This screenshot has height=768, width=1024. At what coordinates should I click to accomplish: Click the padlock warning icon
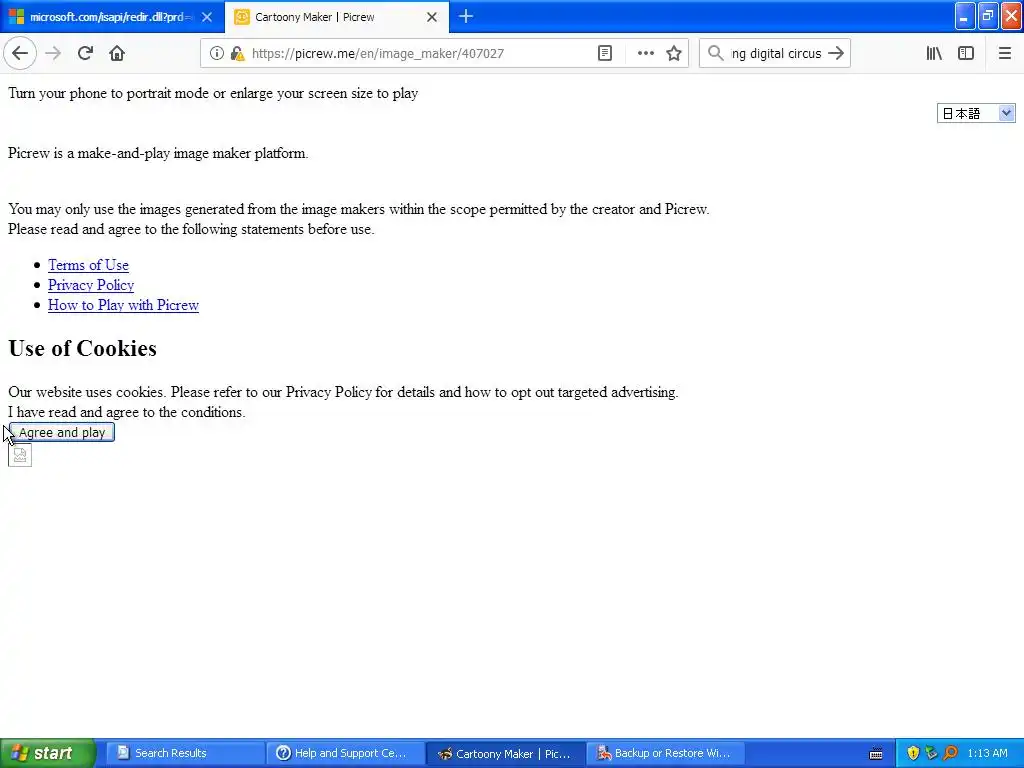pos(237,53)
